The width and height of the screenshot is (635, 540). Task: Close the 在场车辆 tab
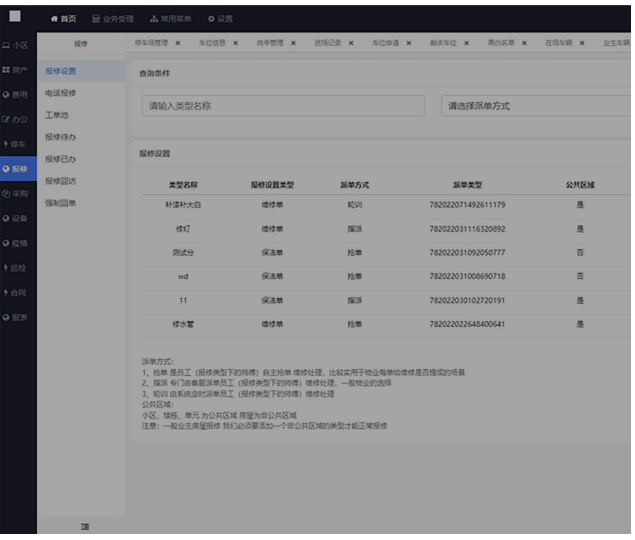[582, 43]
